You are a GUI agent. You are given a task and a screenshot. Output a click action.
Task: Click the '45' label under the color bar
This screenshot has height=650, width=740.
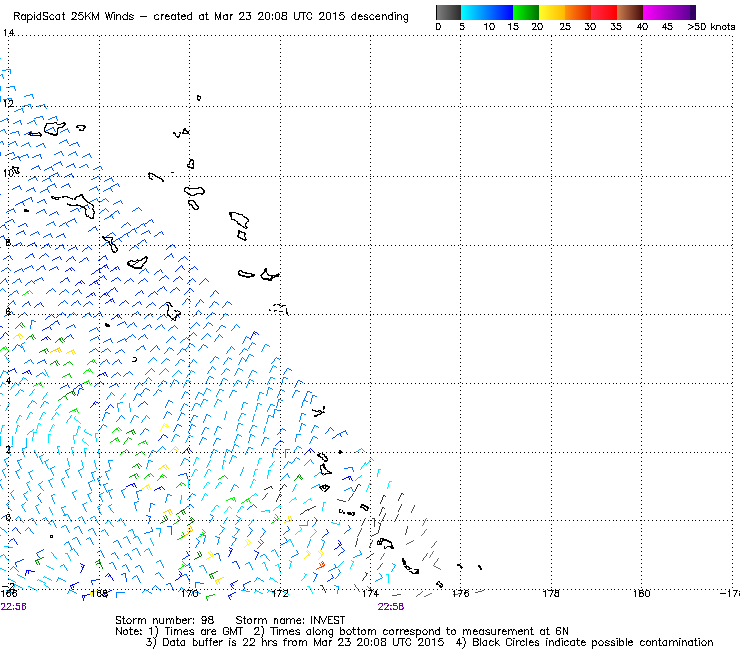click(x=667, y=27)
